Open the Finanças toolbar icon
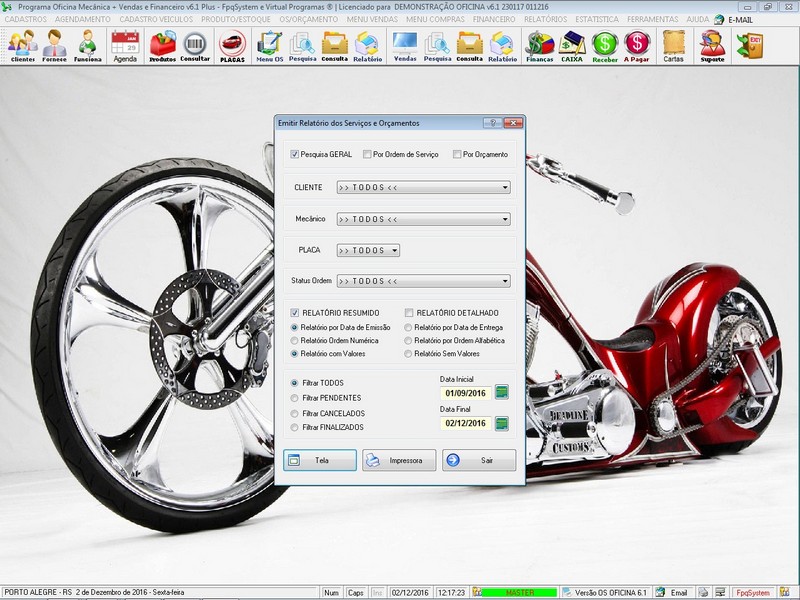 pyautogui.click(x=540, y=46)
